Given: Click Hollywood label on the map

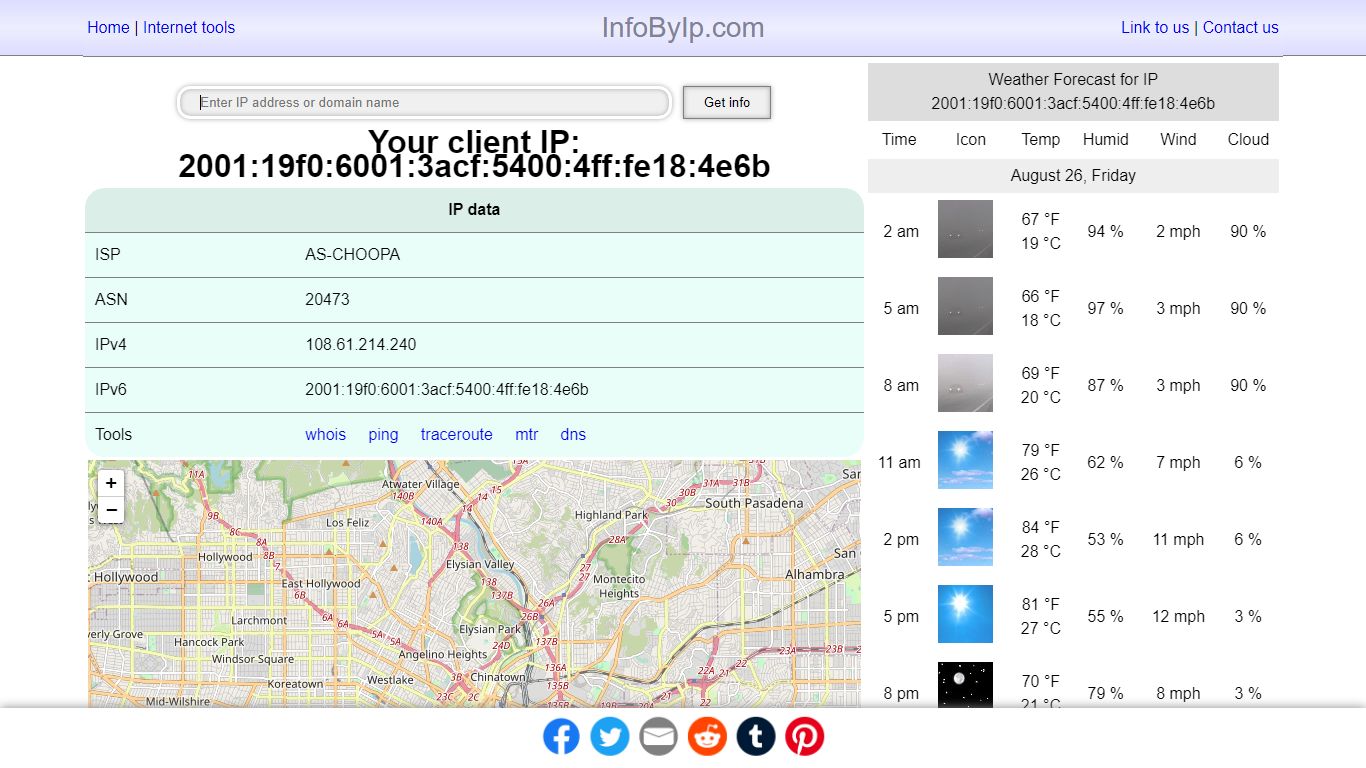Looking at the screenshot, I should pos(225,557).
